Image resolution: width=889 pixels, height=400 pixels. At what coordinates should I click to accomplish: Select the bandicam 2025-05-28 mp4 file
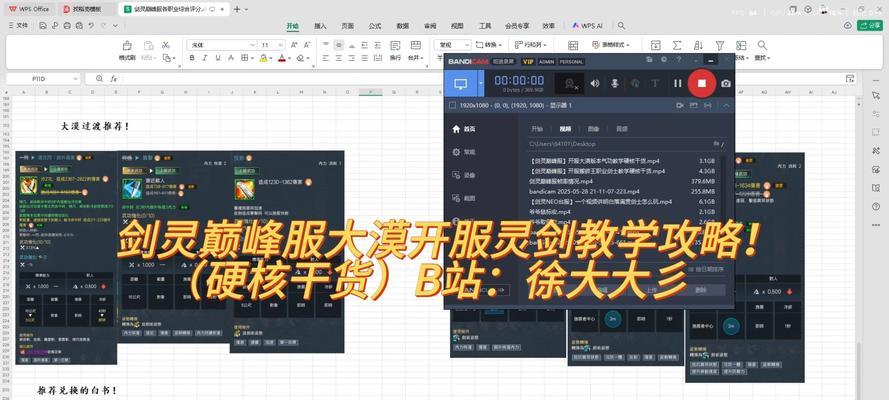622,192
